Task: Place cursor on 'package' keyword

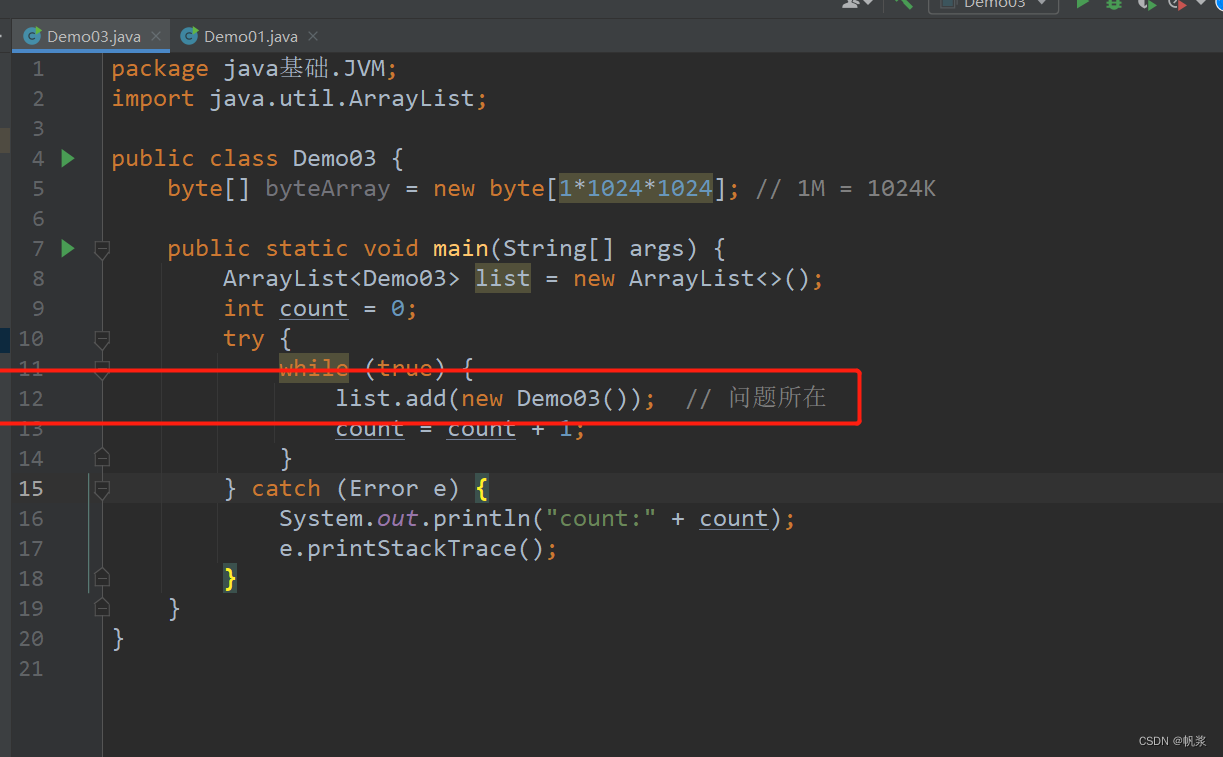Action: coord(160,69)
